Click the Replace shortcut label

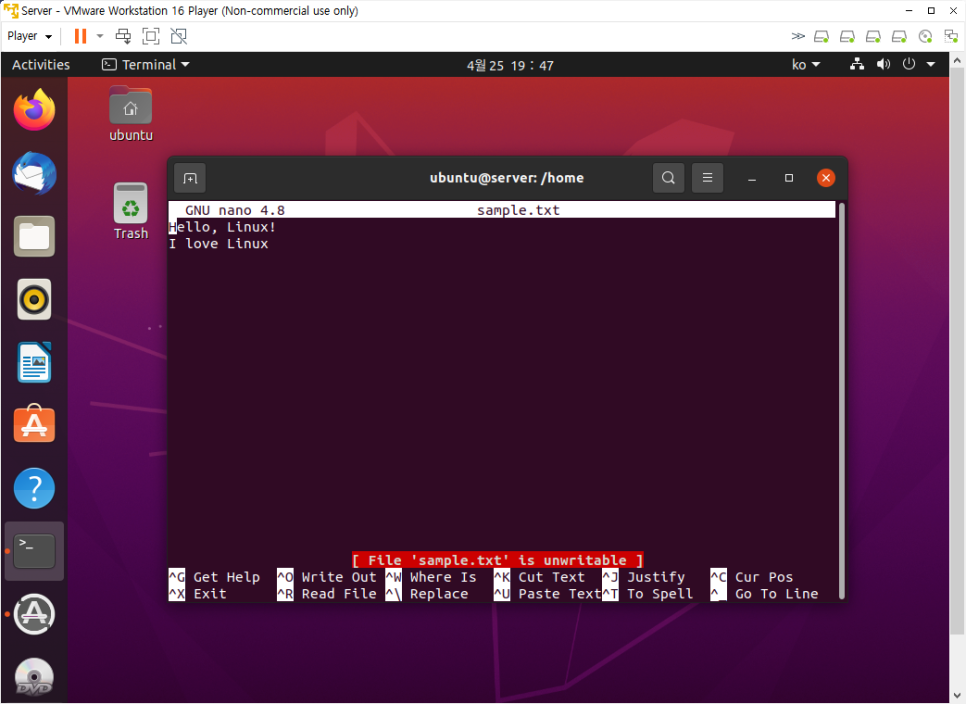coord(439,594)
